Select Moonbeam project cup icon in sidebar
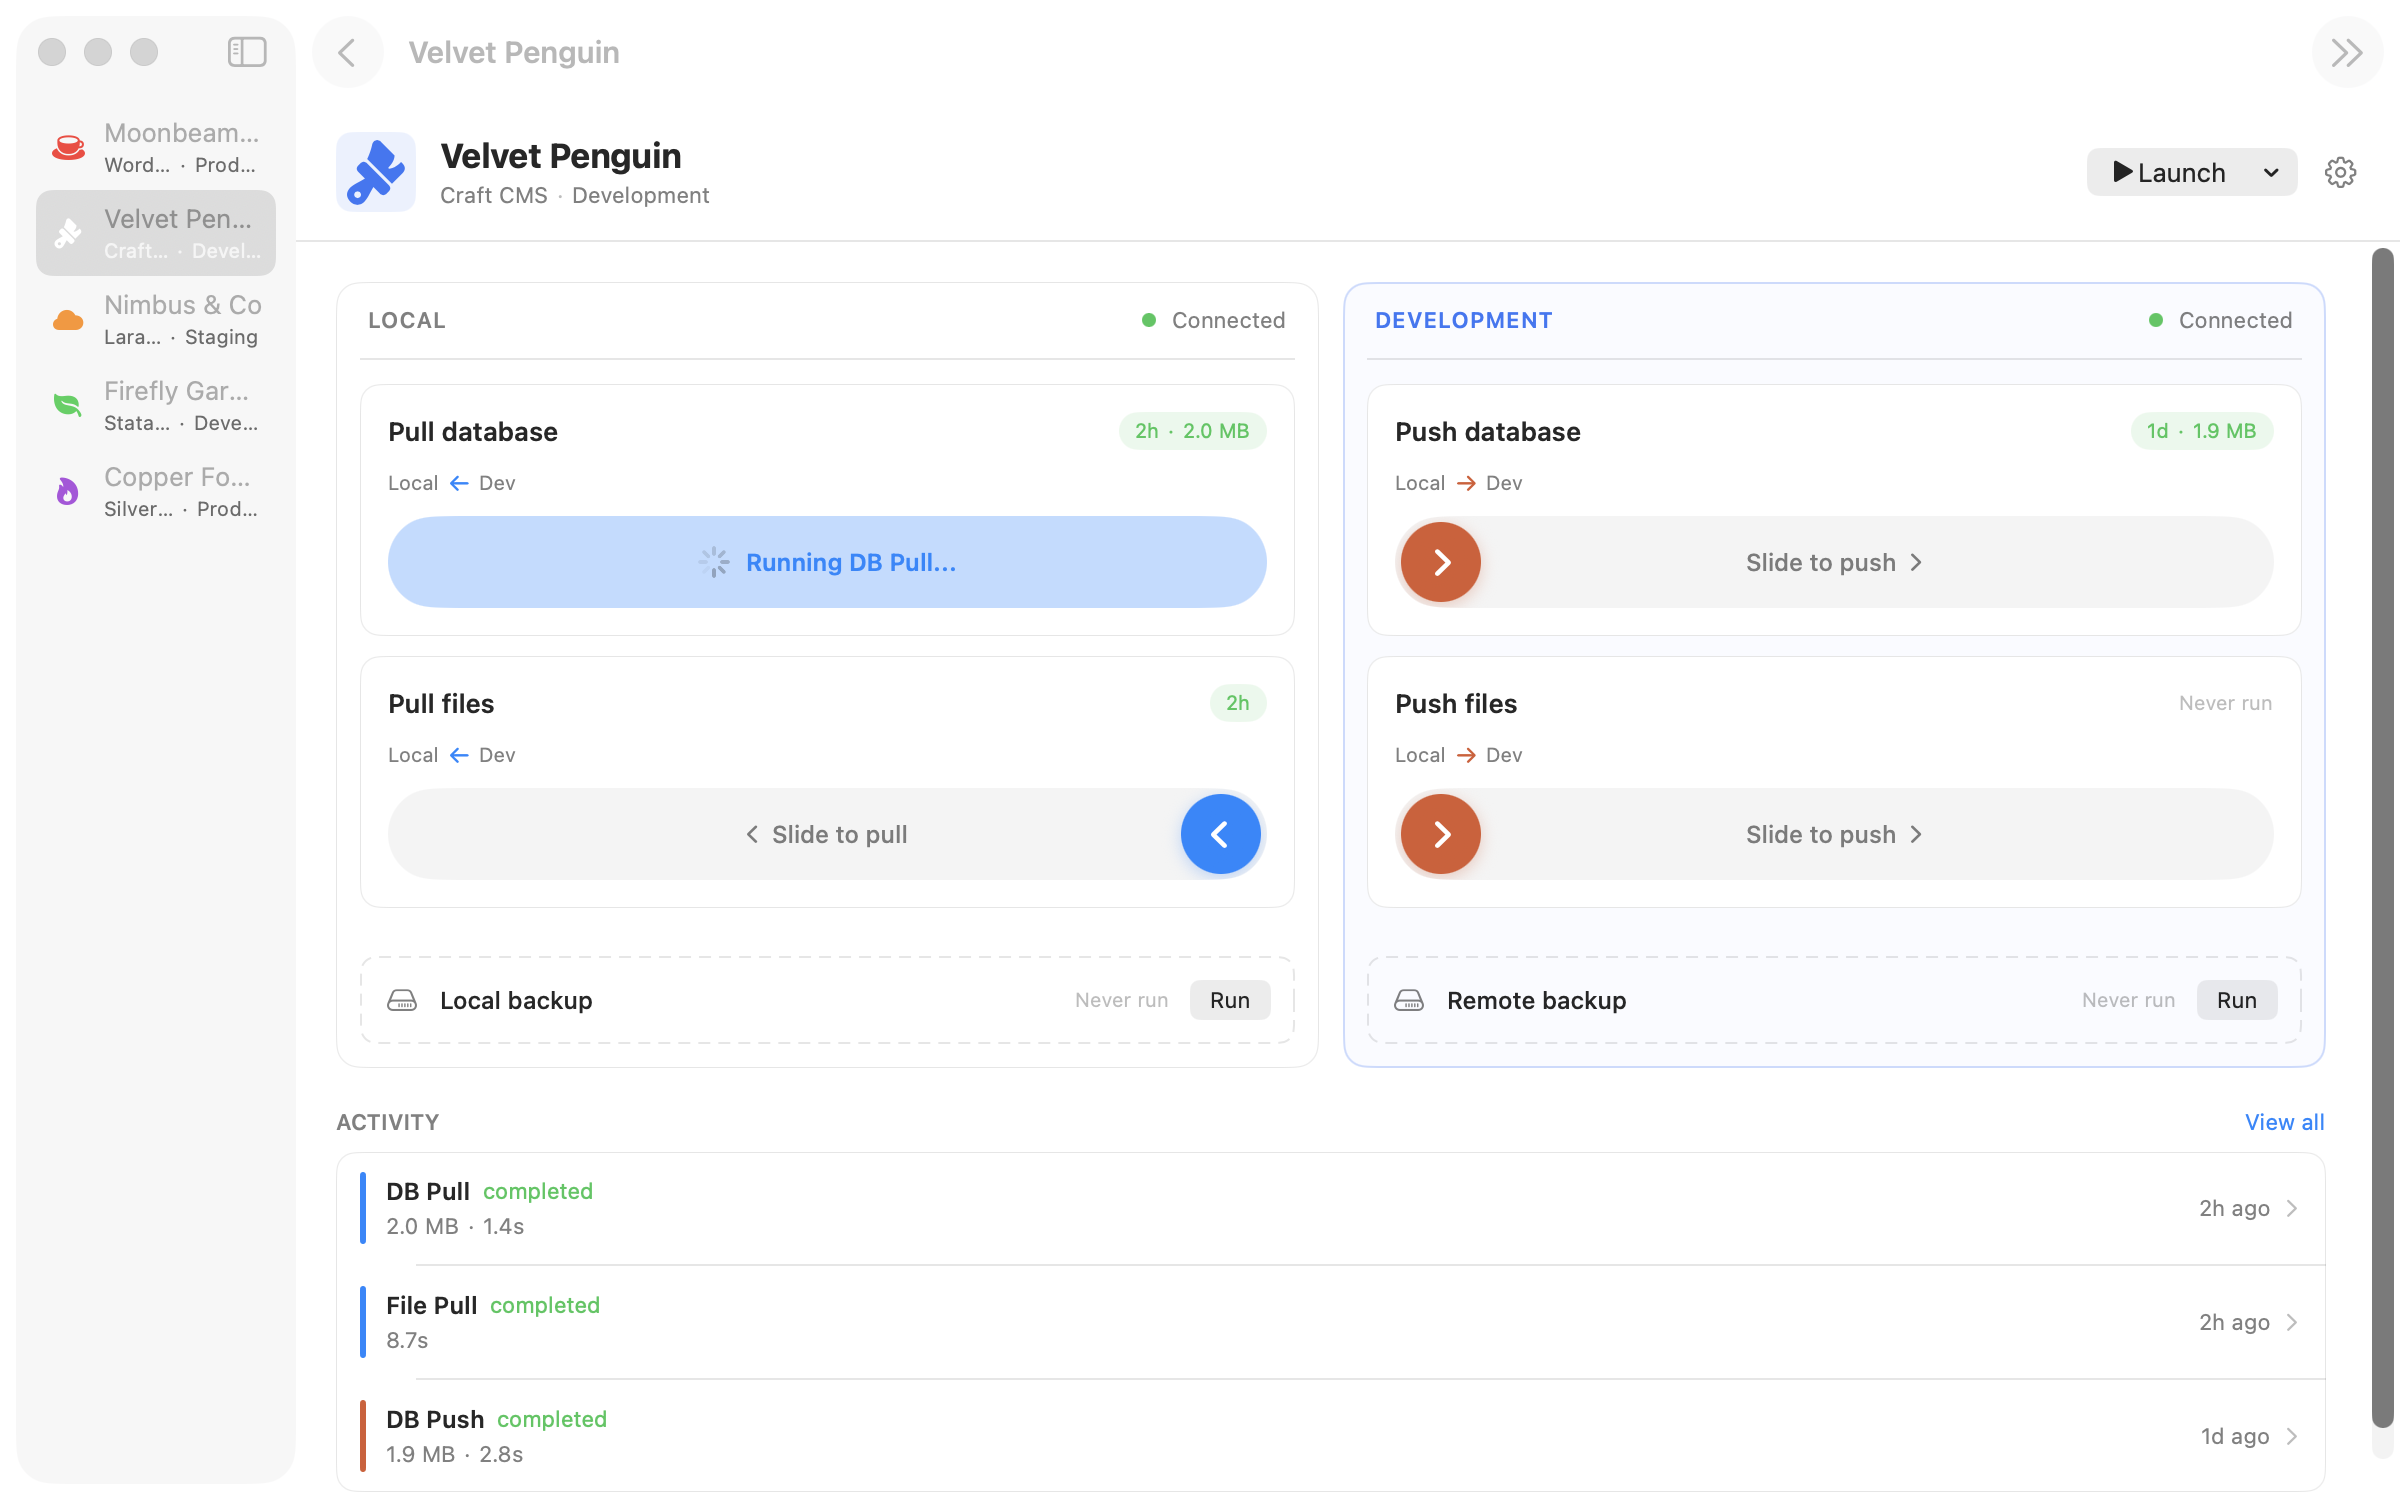2400x1500 pixels. pyautogui.click(x=68, y=147)
